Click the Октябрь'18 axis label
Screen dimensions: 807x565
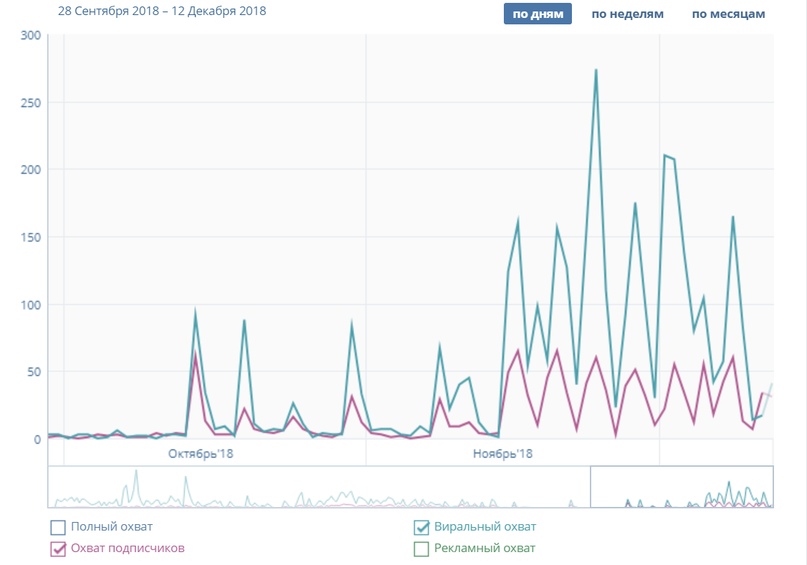point(199,454)
